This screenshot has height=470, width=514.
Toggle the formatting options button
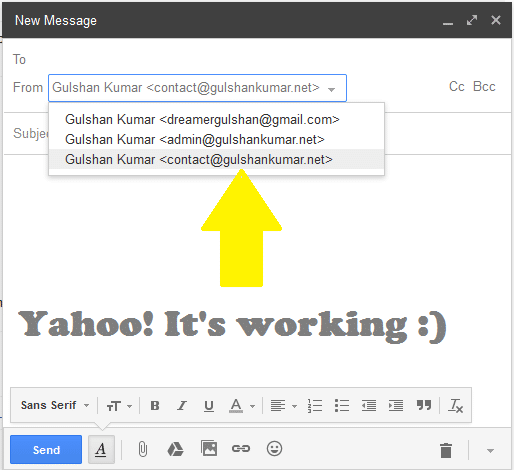(x=101, y=449)
